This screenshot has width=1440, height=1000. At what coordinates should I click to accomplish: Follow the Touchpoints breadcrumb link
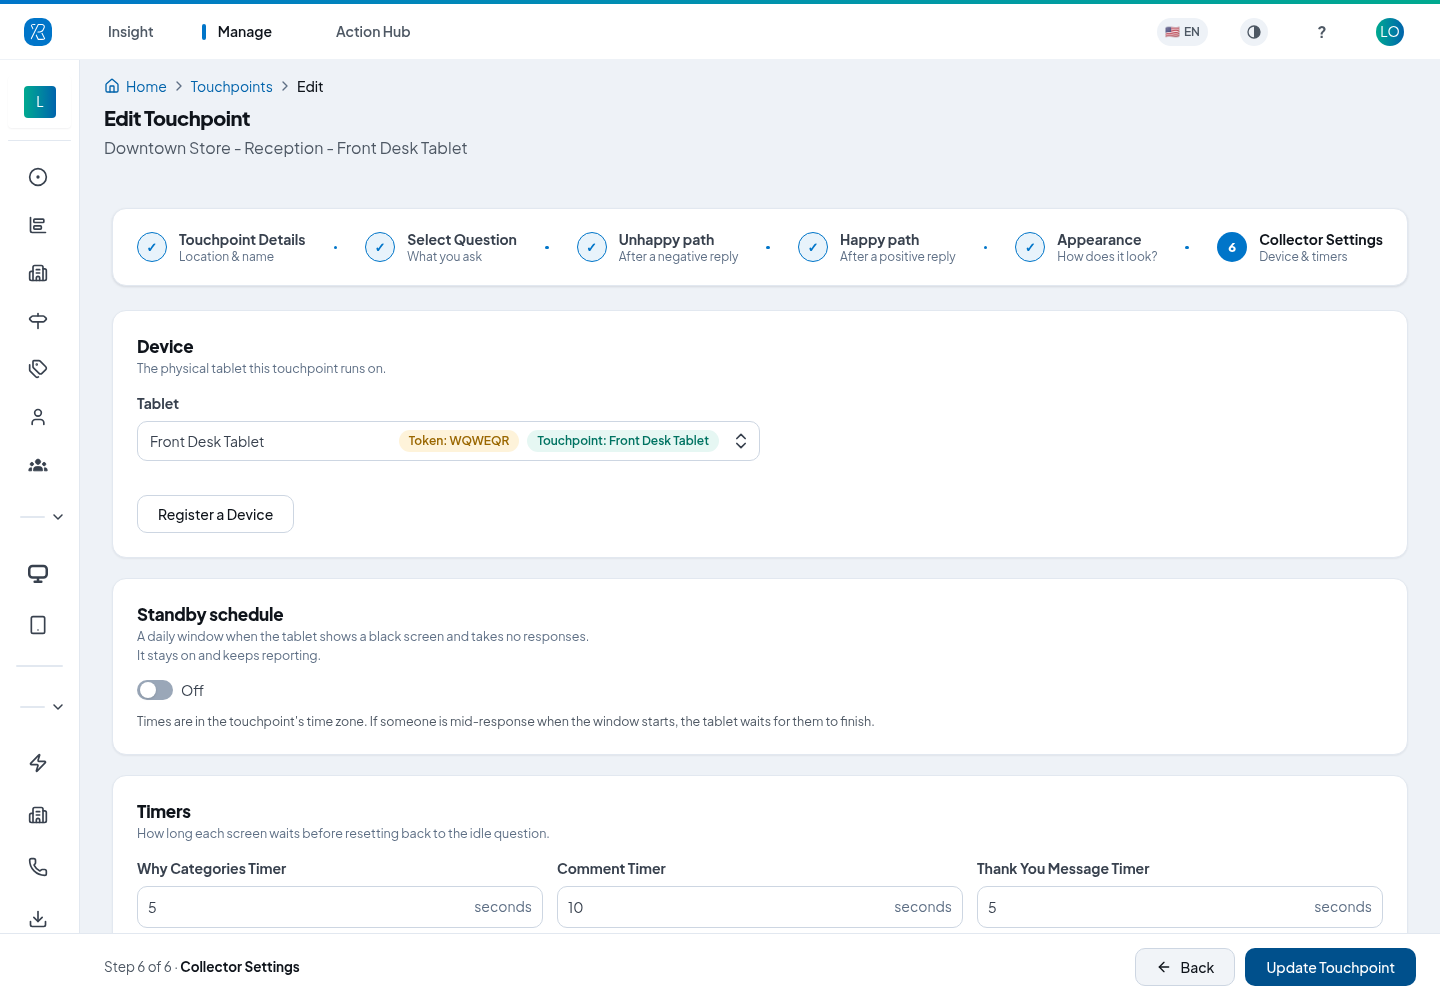231,87
